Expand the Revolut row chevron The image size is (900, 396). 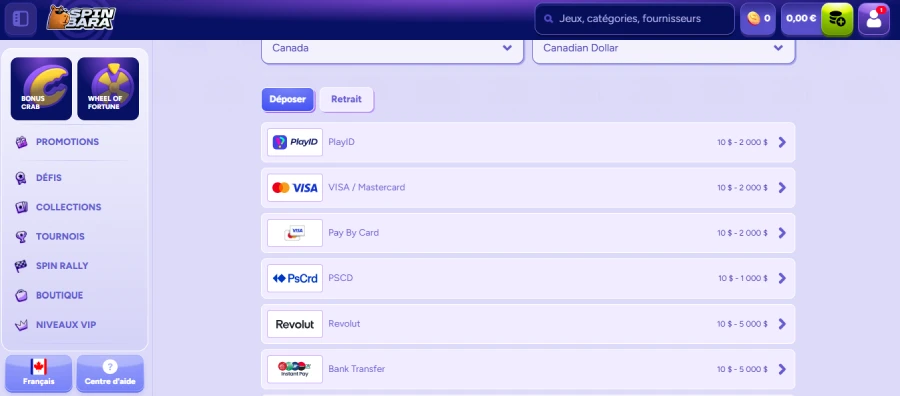tap(782, 324)
